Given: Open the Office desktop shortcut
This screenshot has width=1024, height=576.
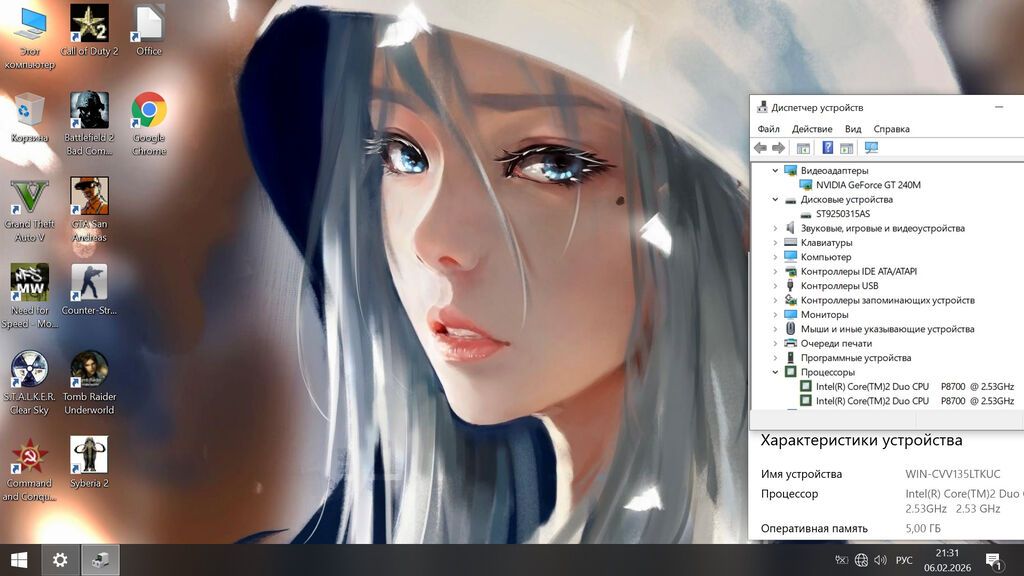Looking at the screenshot, I should coord(149,31).
